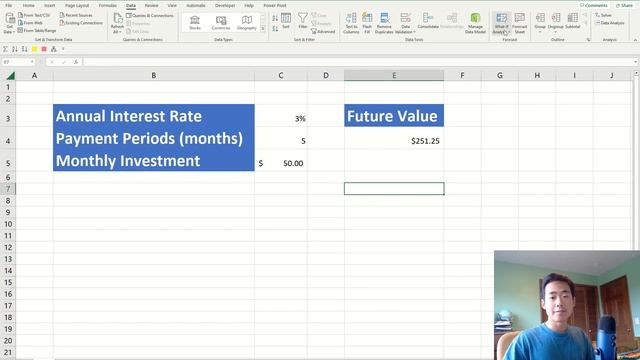Screen dimensions: 640x360
Task: Switch to the Page Layout tab
Action: 77,6
